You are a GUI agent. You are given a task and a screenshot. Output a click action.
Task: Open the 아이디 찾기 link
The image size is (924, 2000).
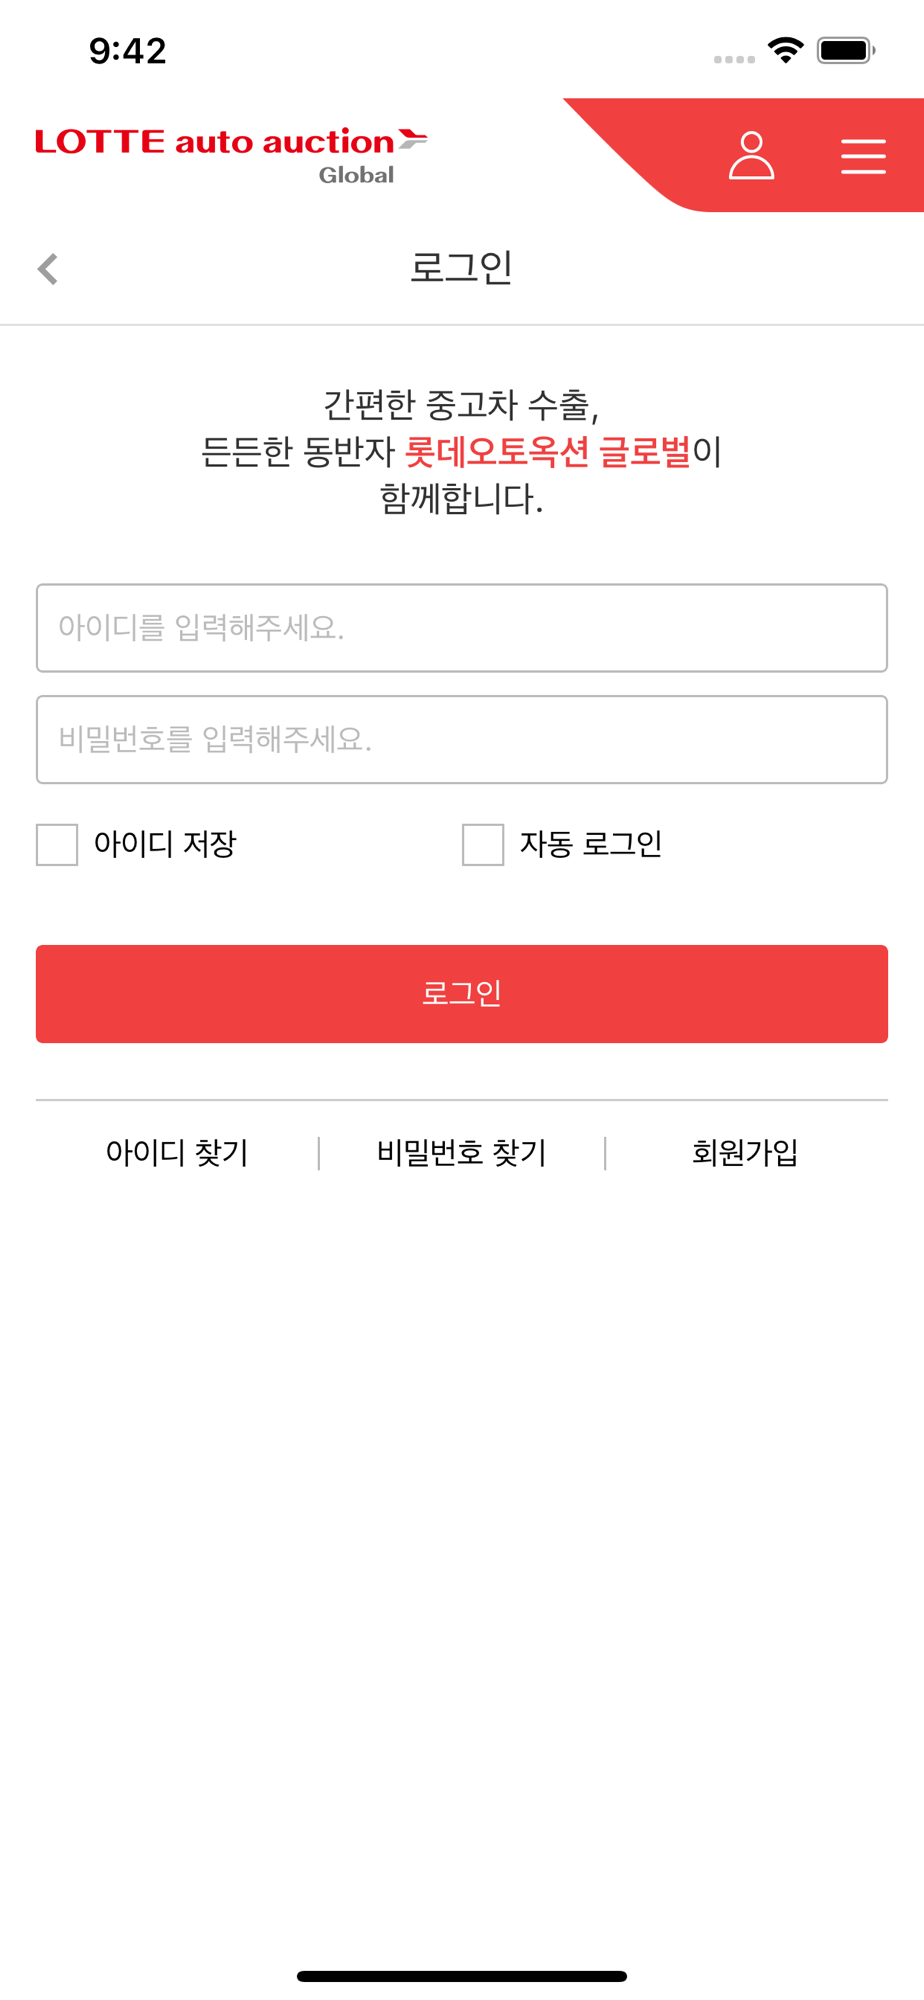click(x=177, y=1153)
